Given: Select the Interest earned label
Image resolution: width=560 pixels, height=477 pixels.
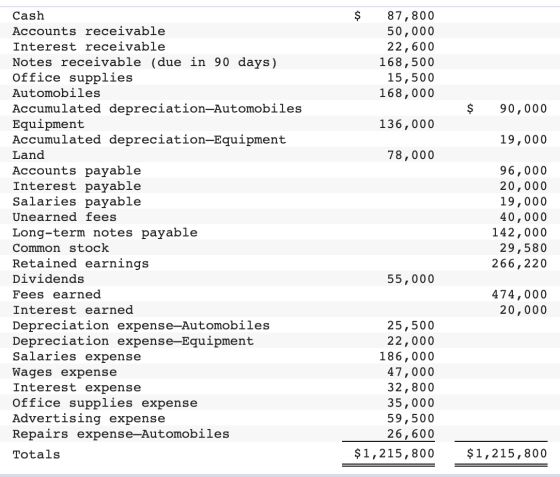Looking at the screenshot, I should pos(72,310).
